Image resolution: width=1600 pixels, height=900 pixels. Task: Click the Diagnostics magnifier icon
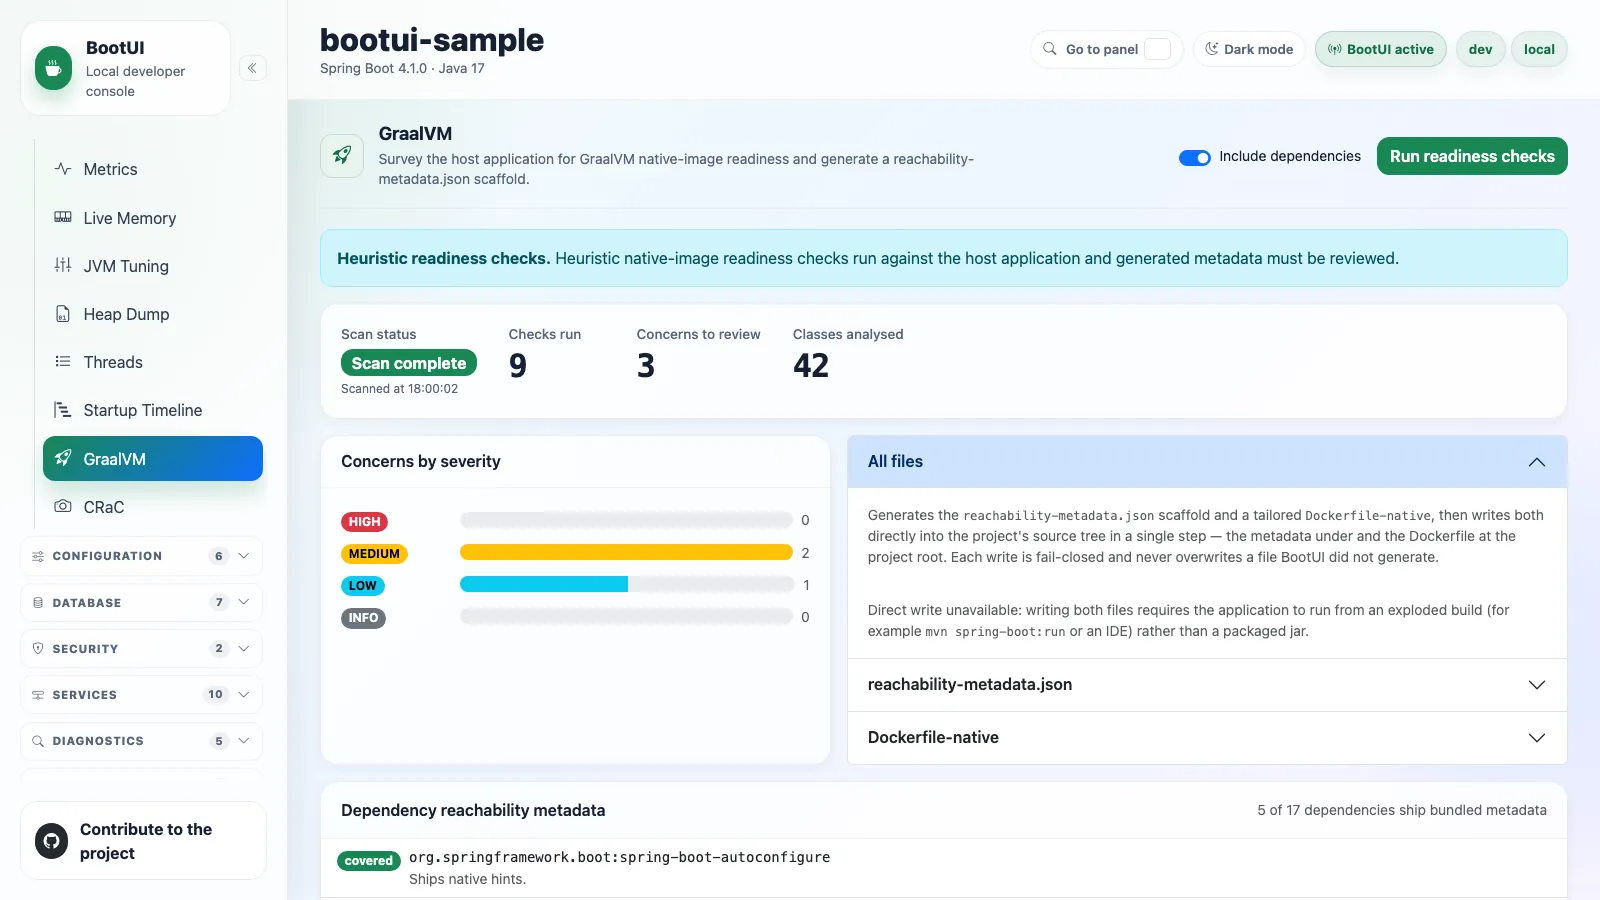tap(38, 741)
